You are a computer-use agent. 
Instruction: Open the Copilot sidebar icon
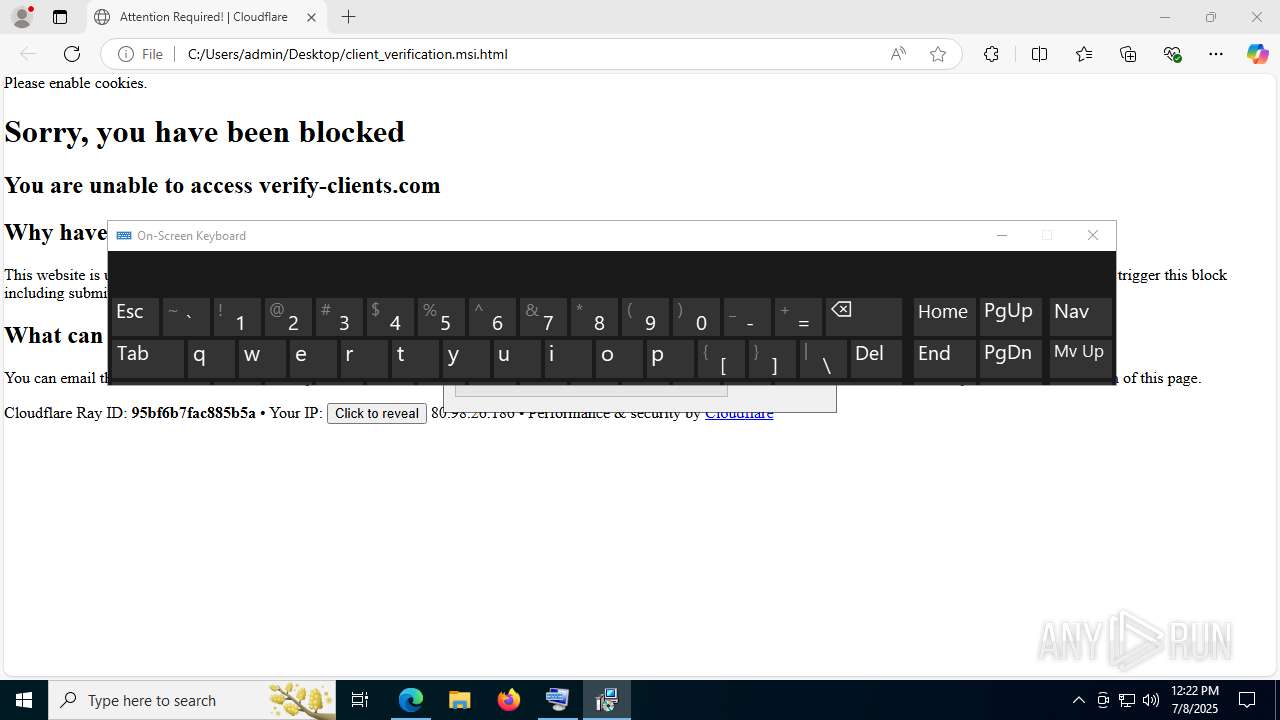coord(1257,54)
